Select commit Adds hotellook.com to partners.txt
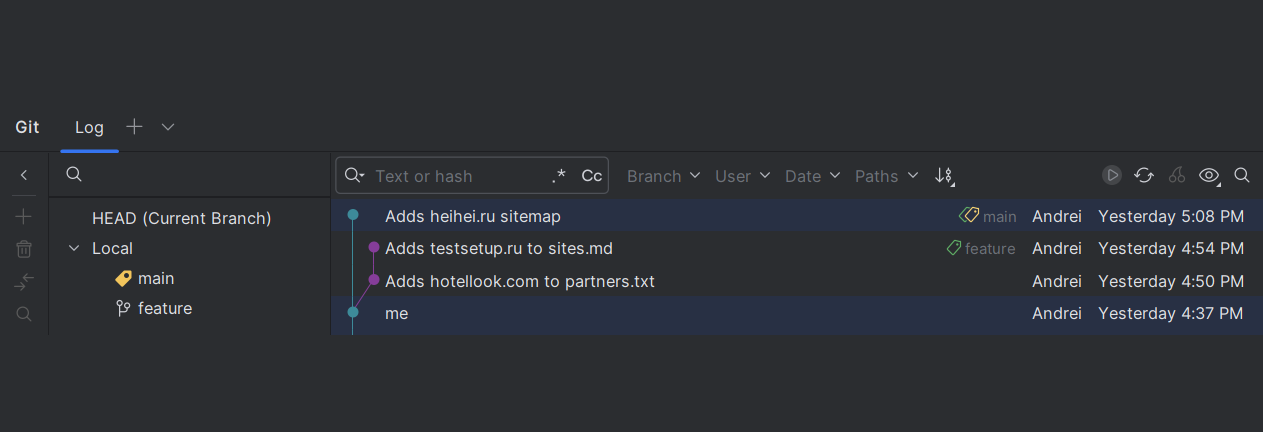Screen dimensions: 1263x432 [x=520, y=281]
